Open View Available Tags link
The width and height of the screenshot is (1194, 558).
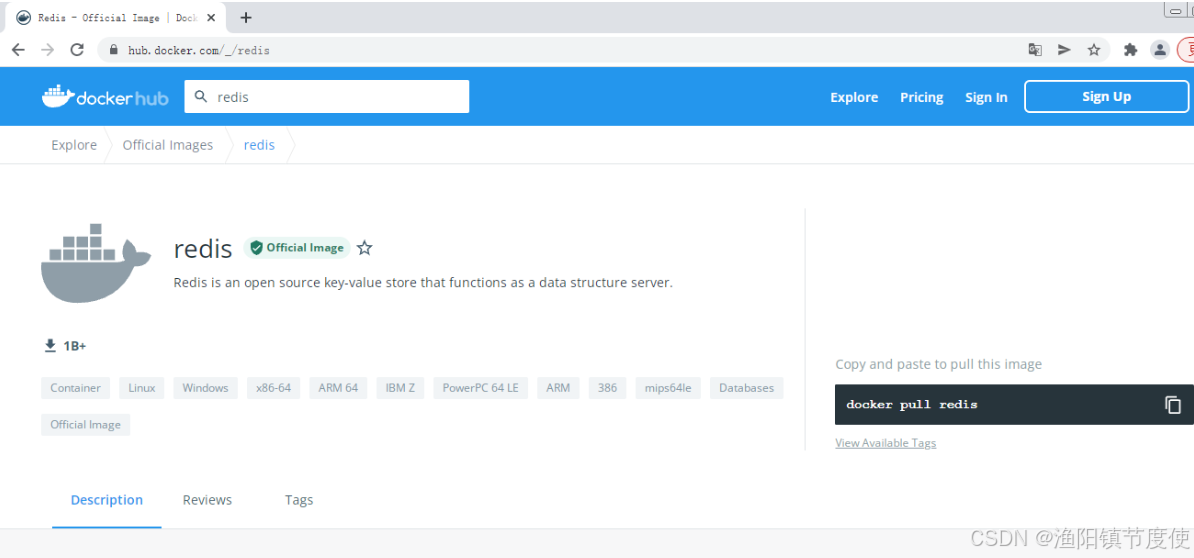point(886,443)
